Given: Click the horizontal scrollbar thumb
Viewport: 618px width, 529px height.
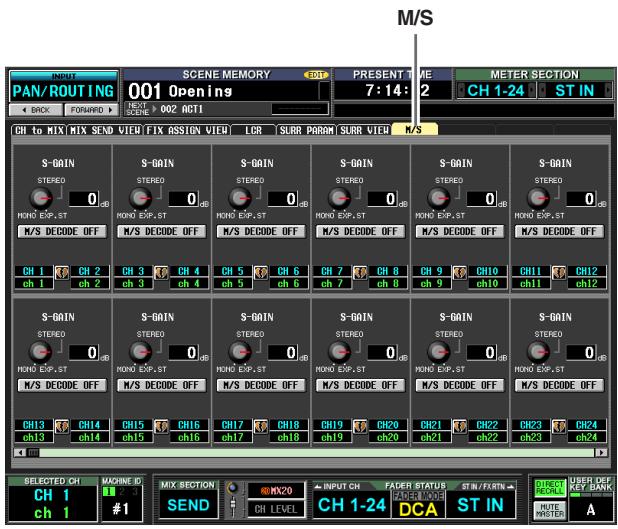Looking at the screenshot, I should pyautogui.click(x=33, y=453).
